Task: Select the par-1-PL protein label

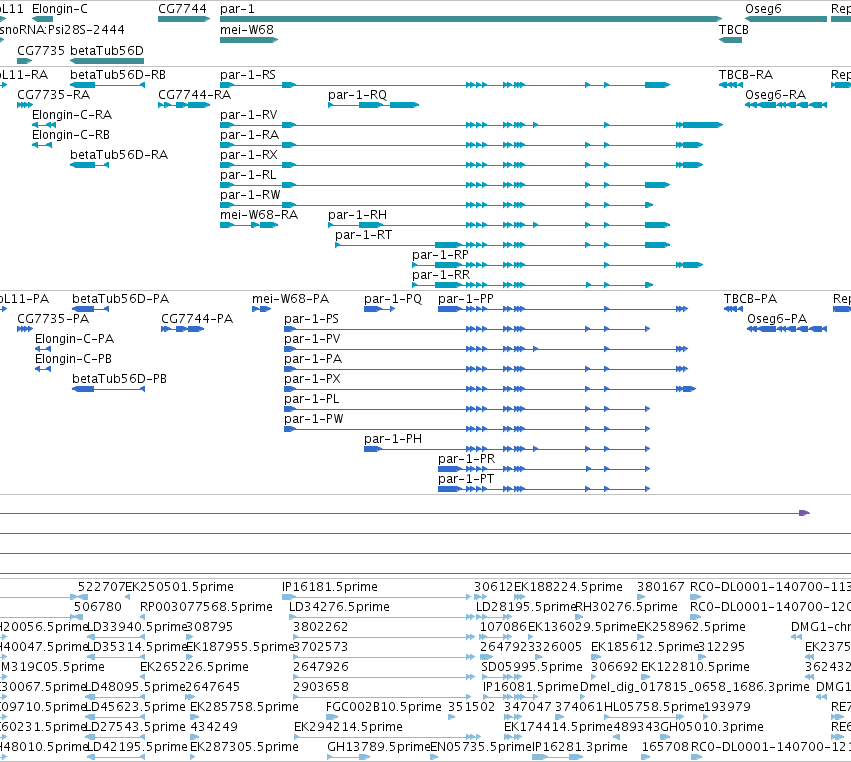Action: click(x=312, y=399)
